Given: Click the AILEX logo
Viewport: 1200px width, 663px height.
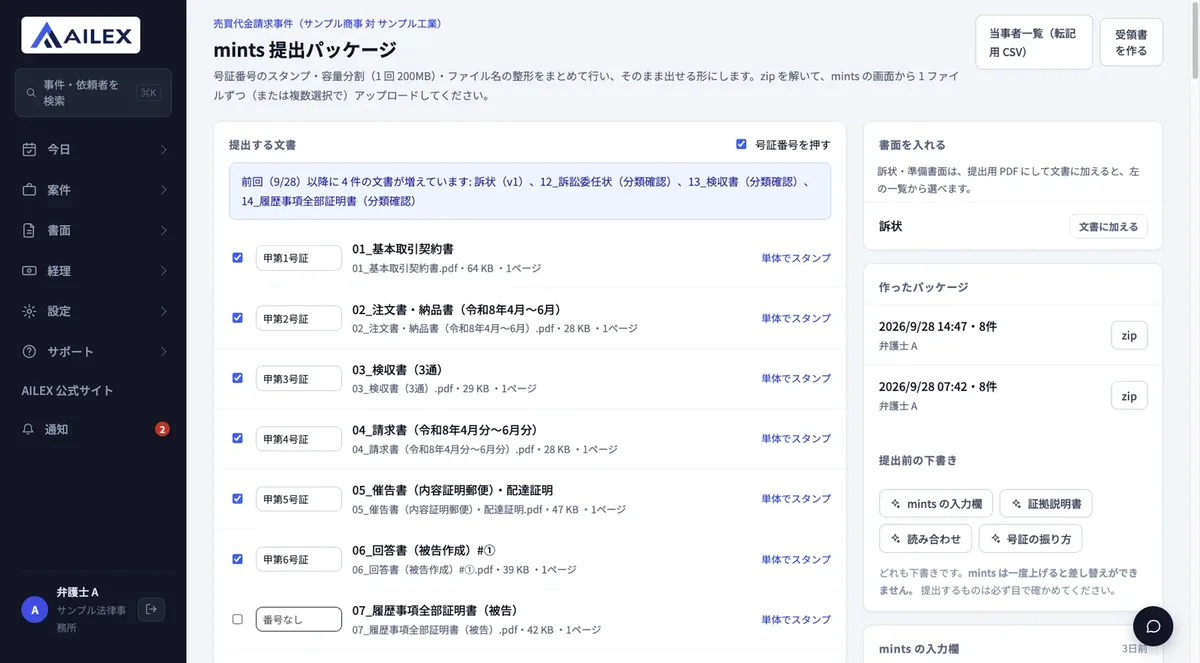Looking at the screenshot, I should (x=81, y=35).
